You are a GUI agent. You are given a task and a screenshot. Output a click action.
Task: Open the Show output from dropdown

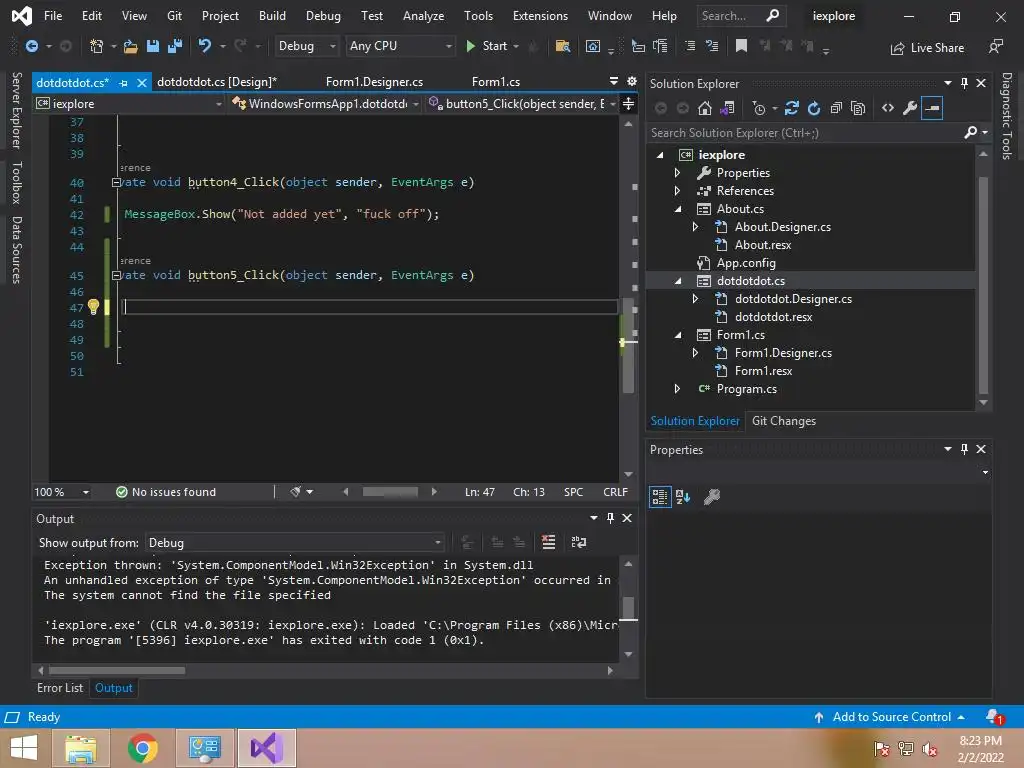point(295,543)
